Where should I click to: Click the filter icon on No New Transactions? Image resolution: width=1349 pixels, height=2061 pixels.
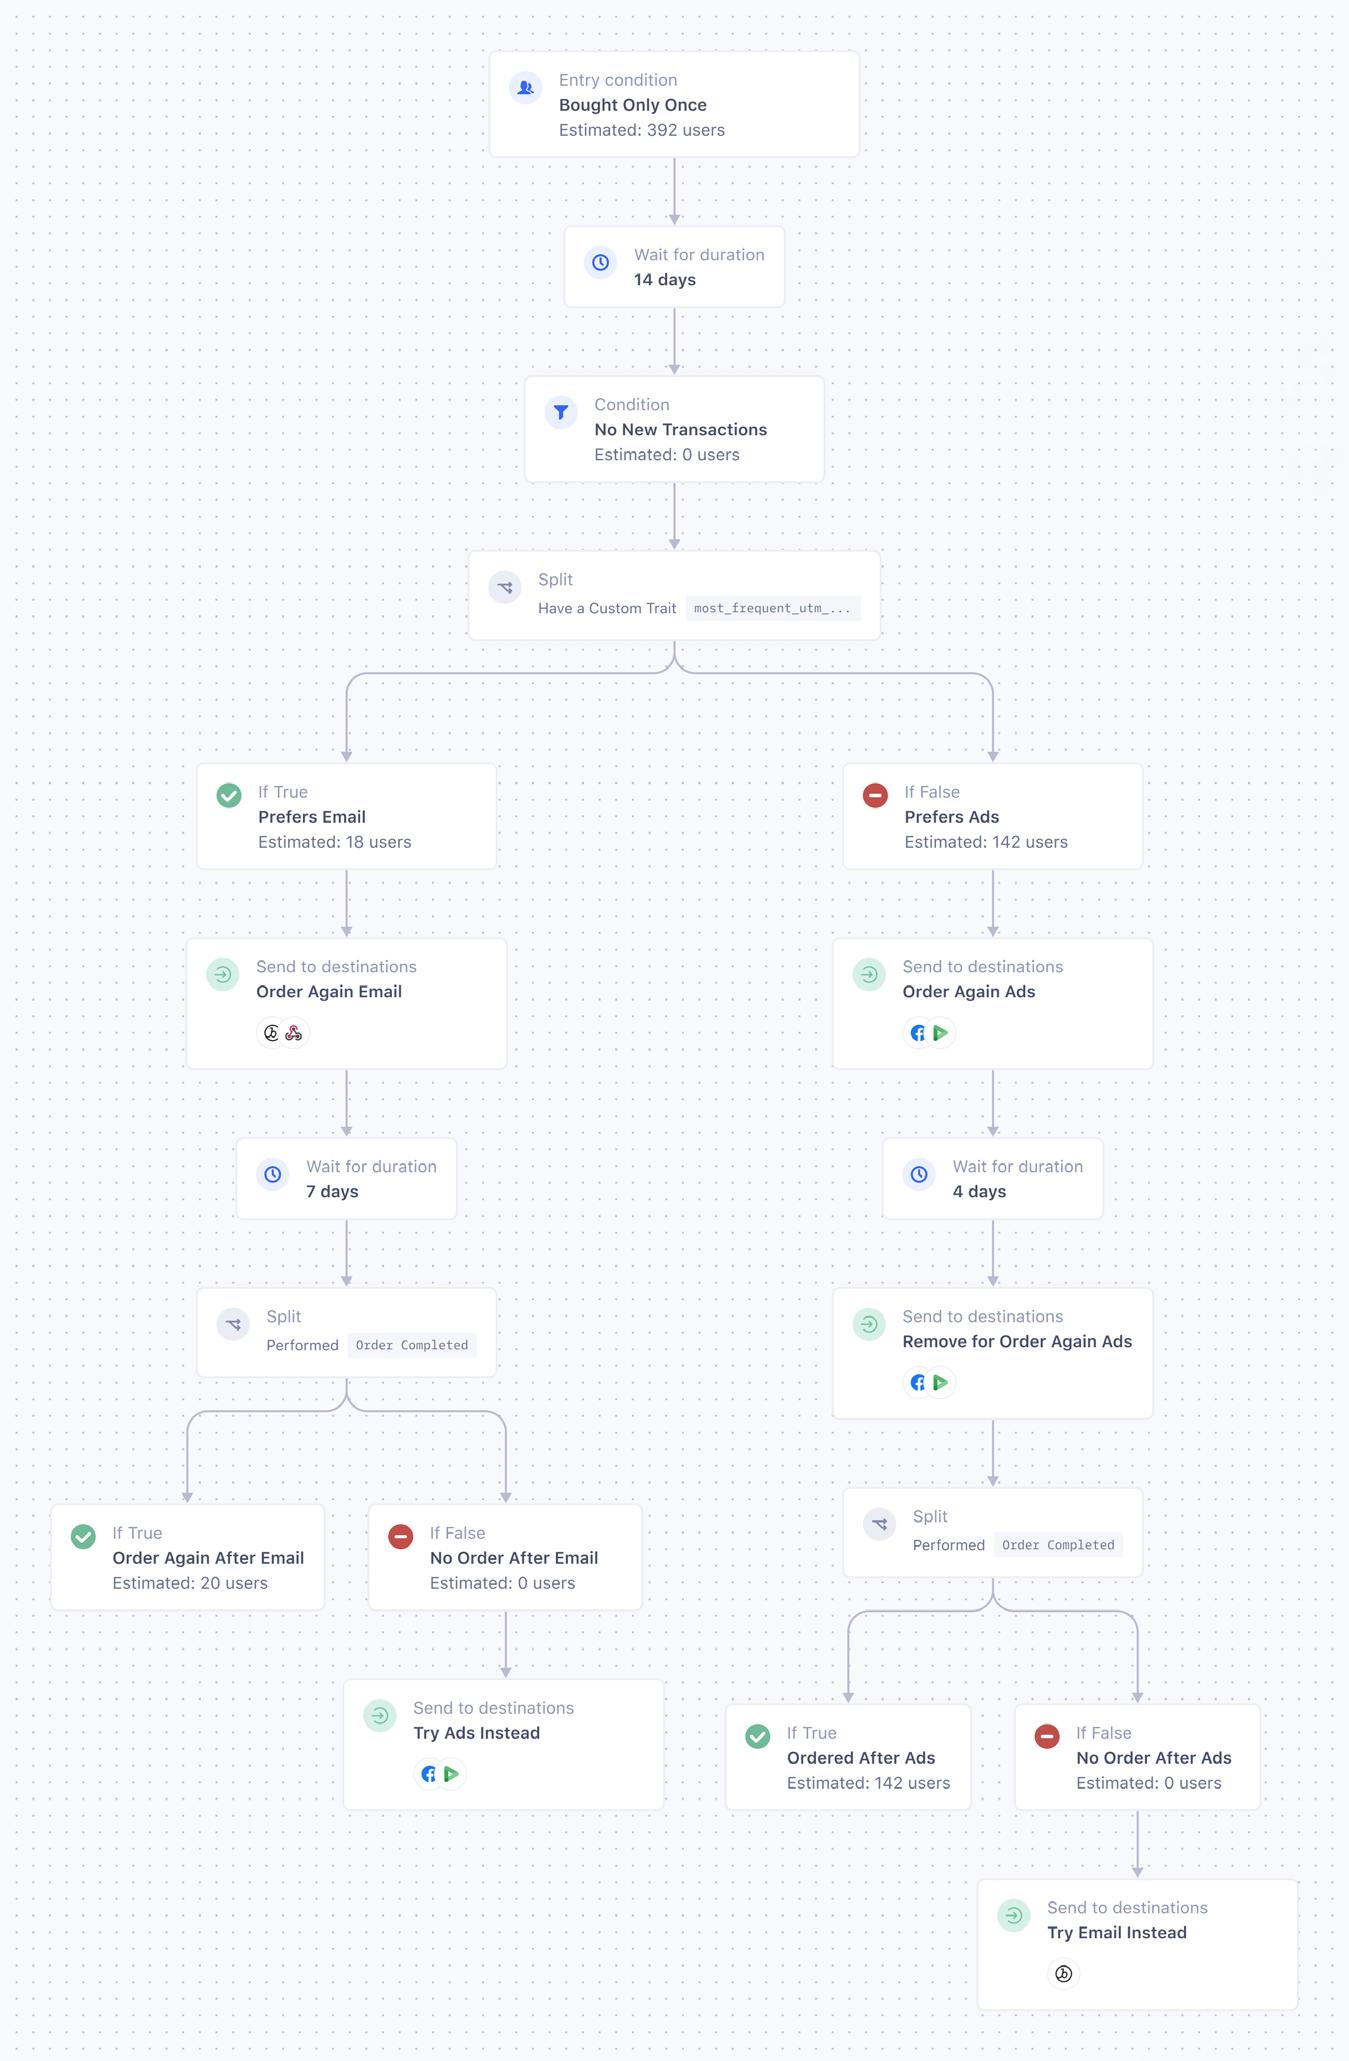pyautogui.click(x=561, y=412)
